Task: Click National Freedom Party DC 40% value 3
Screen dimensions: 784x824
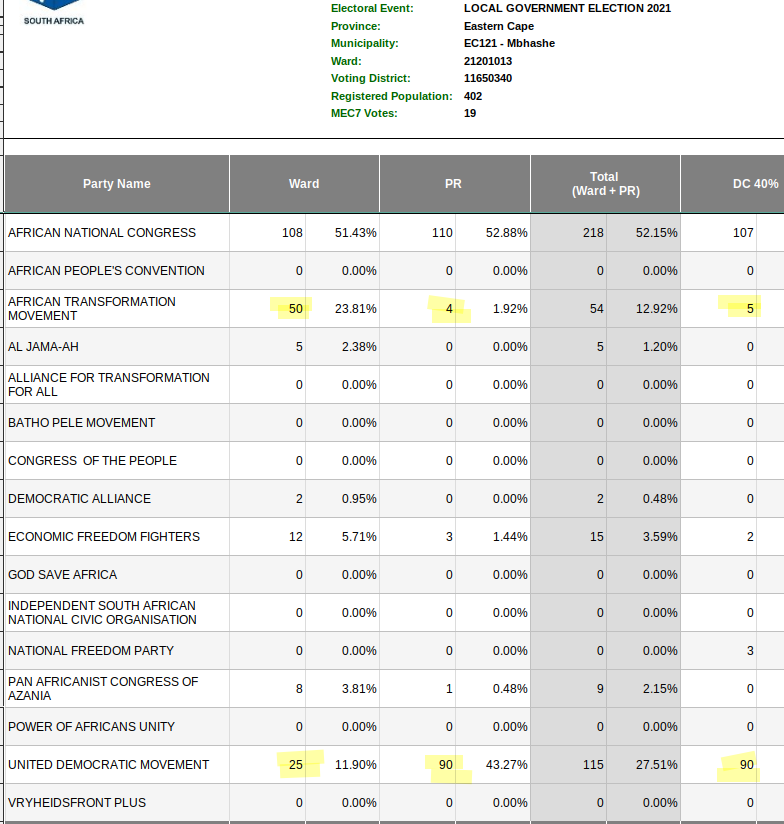Action: pyautogui.click(x=750, y=651)
